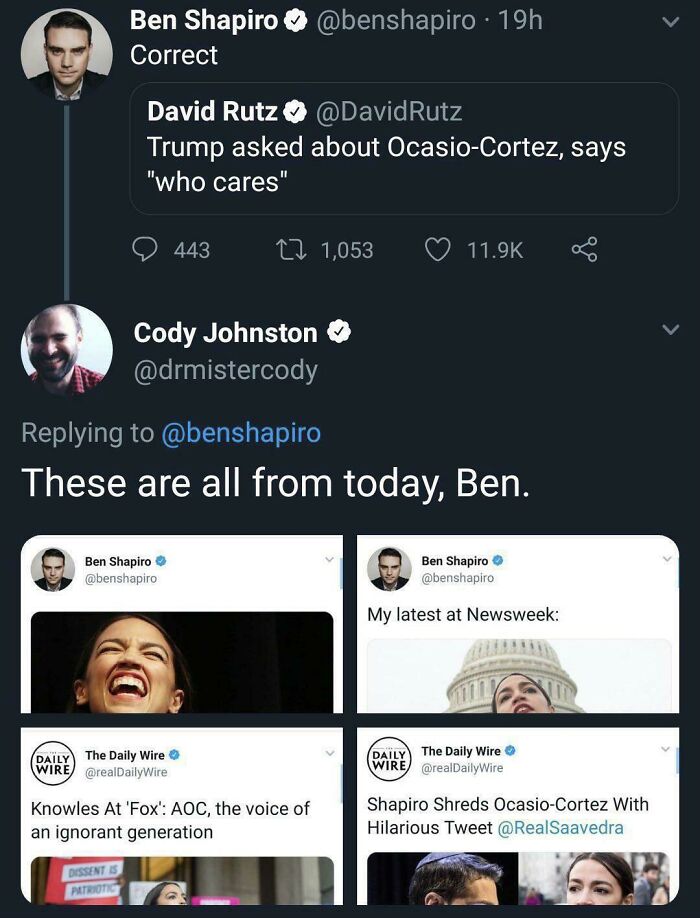Image resolution: width=700 pixels, height=918 pixels.
Task: Open the @DavidRutz handle in quoted tweet
Action: pyautogui.click(x=389, y=111)
